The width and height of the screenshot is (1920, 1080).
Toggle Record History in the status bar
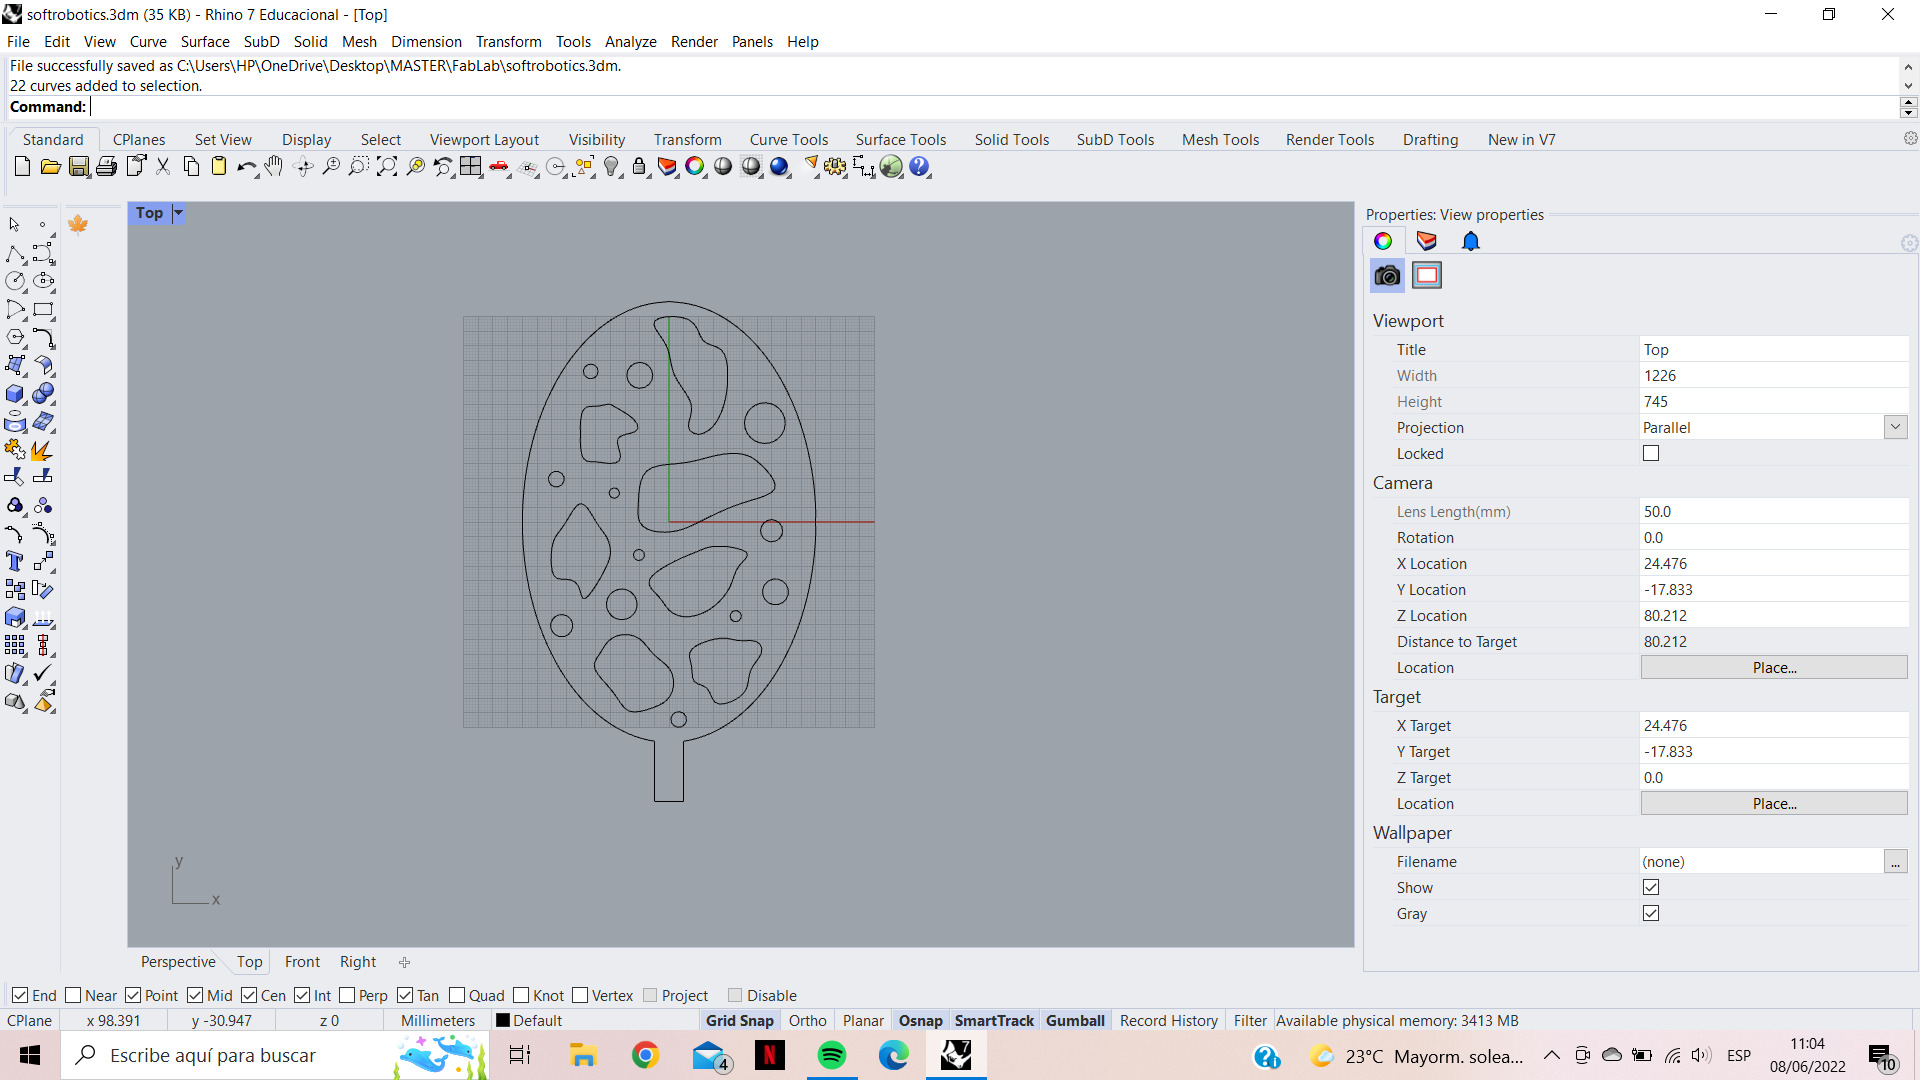pos(1168,1020)
